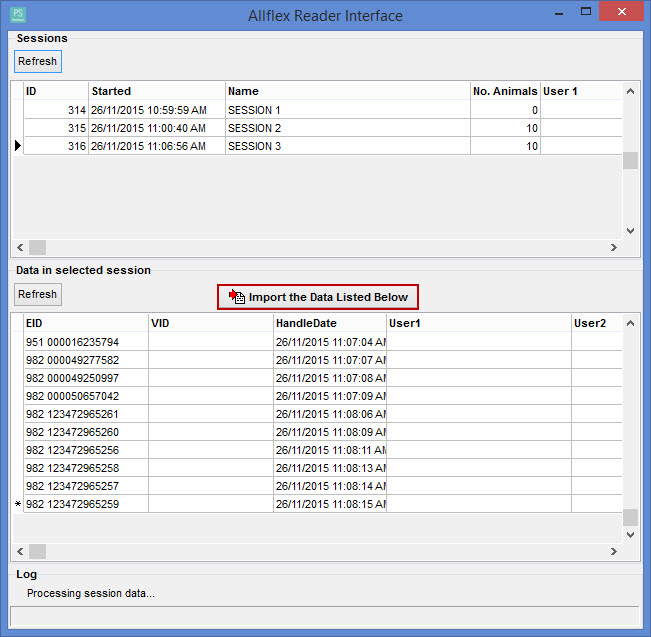Click start time 26/11/2015 11:06:56 AM
This screenshot has width=651, height=637.
(x=157, y=146)
